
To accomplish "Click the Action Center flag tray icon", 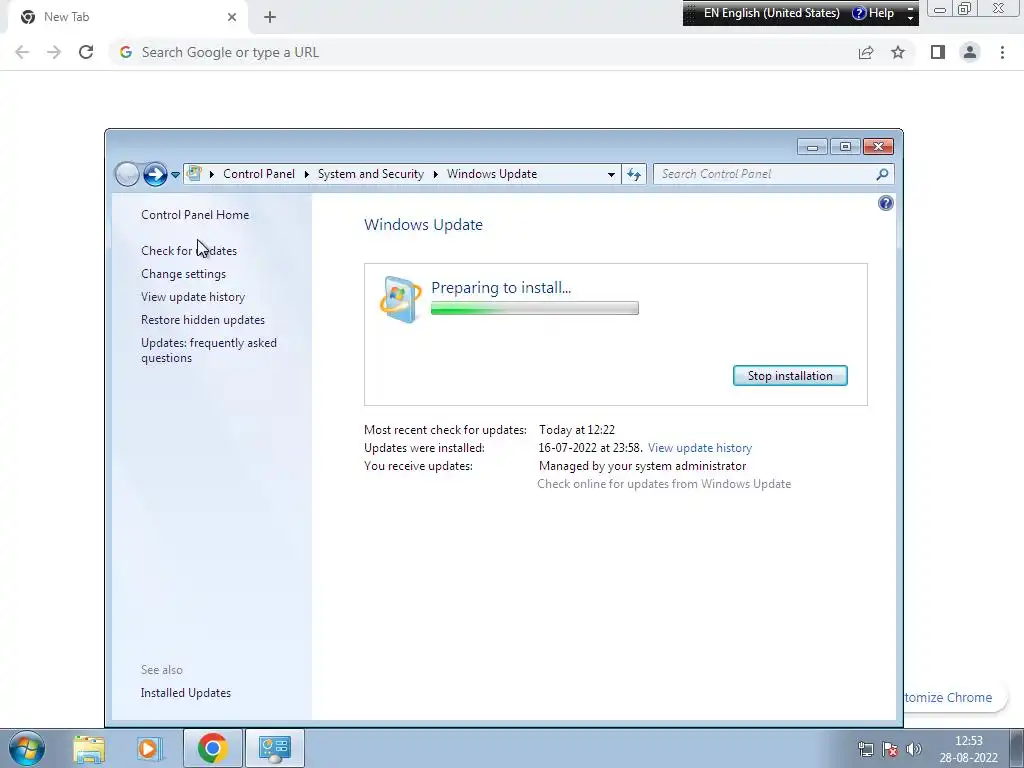I will (x=889, y=749).
